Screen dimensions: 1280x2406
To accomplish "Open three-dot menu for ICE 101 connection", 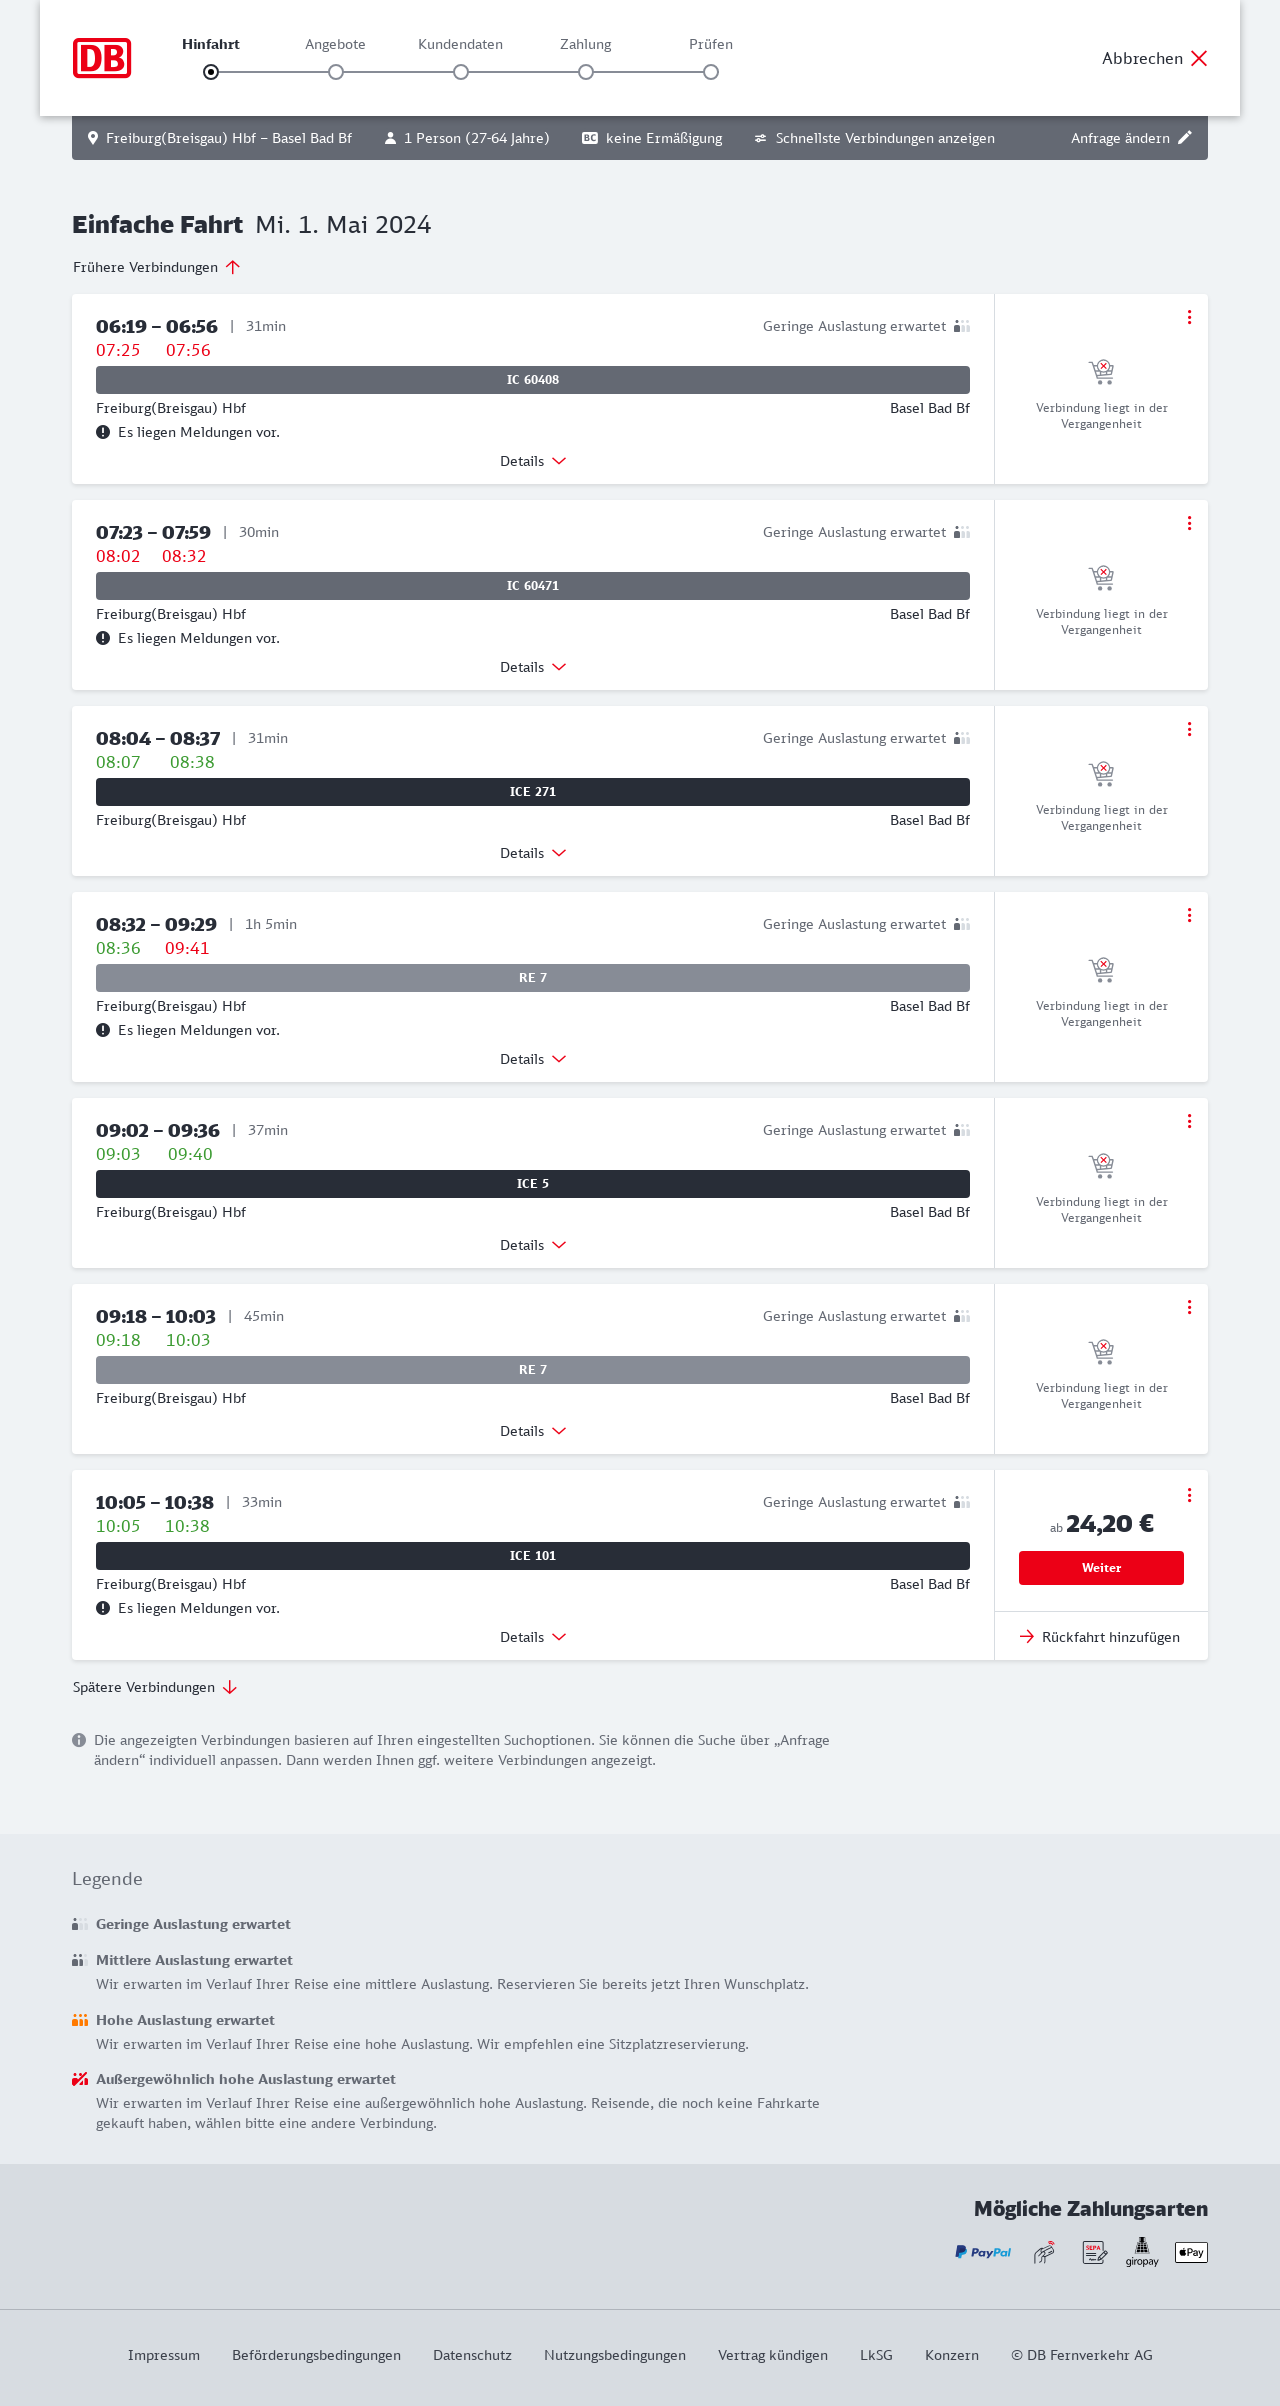I will coord(1189,1495).
